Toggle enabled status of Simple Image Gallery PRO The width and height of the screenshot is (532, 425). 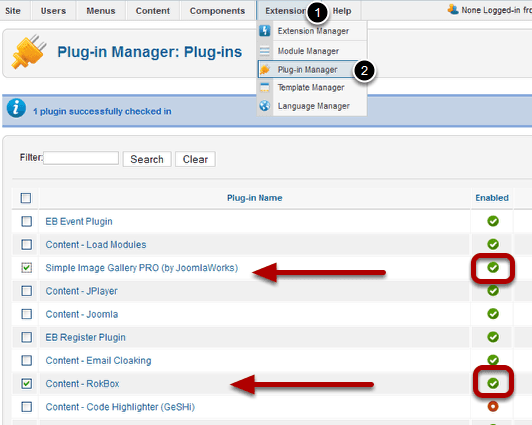click(x=493, y=268)
